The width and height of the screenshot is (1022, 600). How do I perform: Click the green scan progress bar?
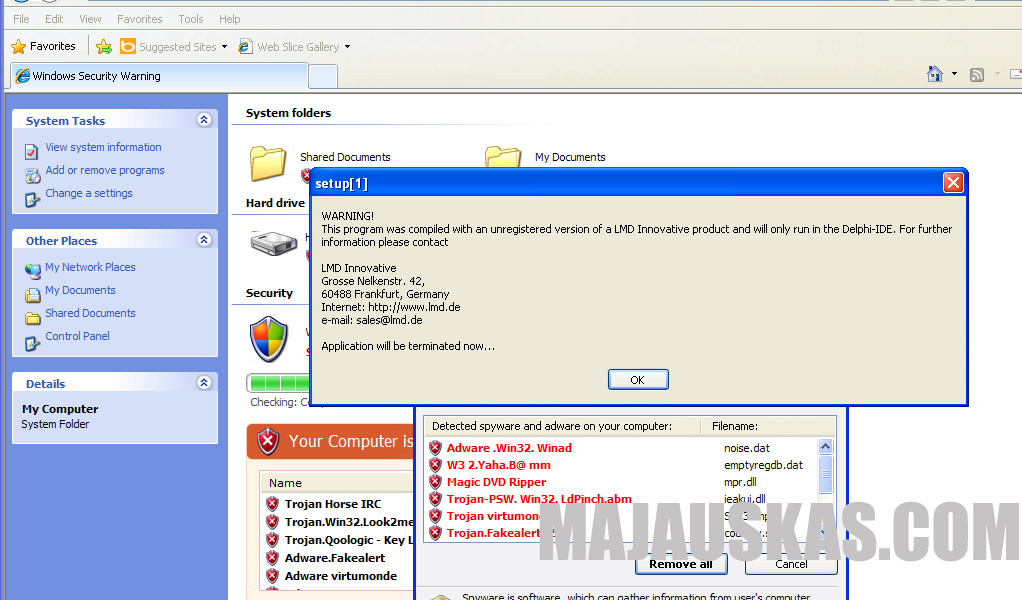279,382
